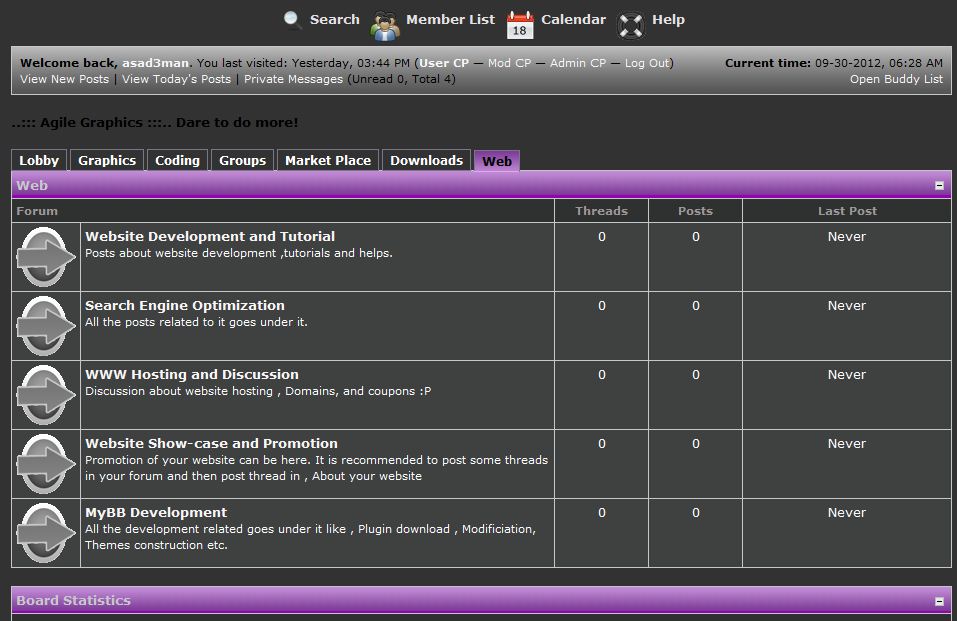Click arrow icon beside WWW Hosting and Discussion
Image resolution: width=957 pixels, height=621 pixels.
tap(46, 395)
